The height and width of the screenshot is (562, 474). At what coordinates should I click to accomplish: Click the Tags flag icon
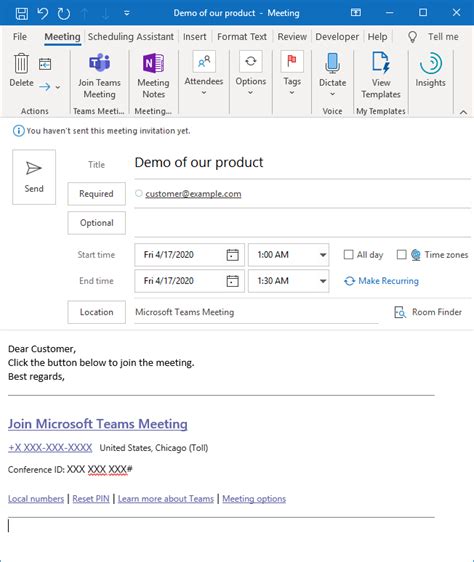pos(292,61)
